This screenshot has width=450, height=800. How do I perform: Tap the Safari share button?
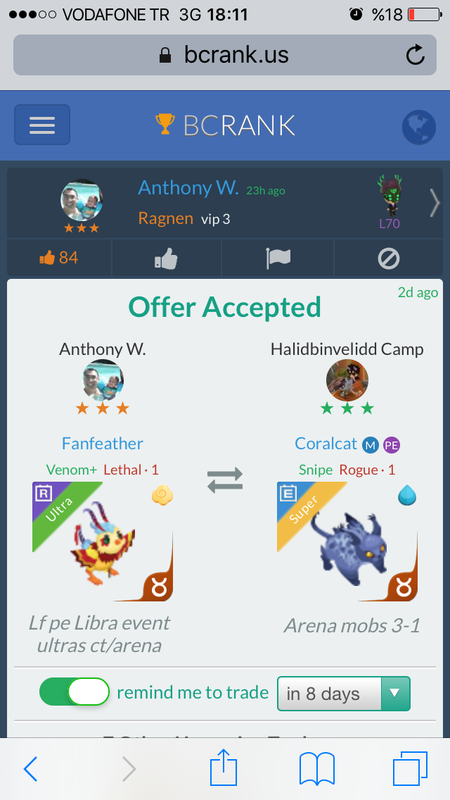[x=223, y=768]
